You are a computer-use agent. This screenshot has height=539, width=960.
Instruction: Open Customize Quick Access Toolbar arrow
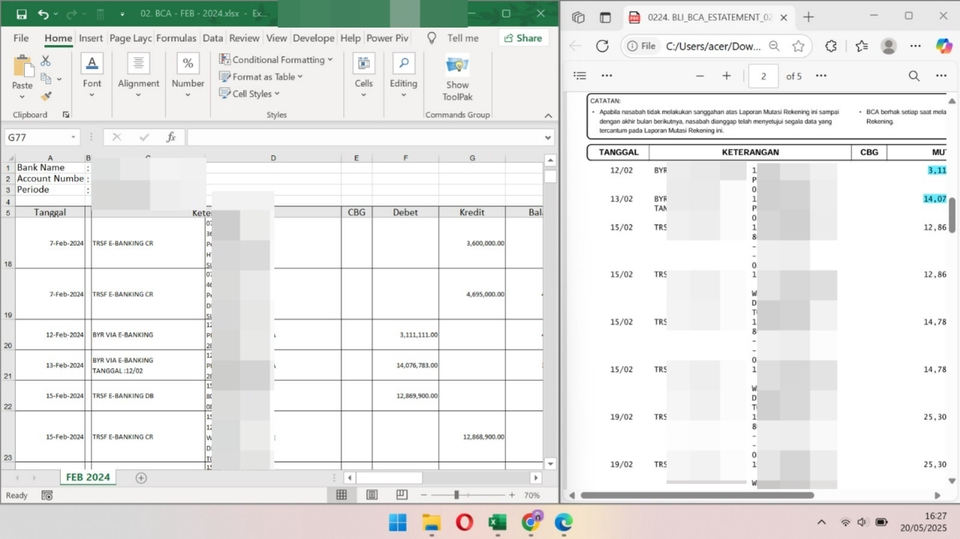pyautogui.click(x=122, y=13)
